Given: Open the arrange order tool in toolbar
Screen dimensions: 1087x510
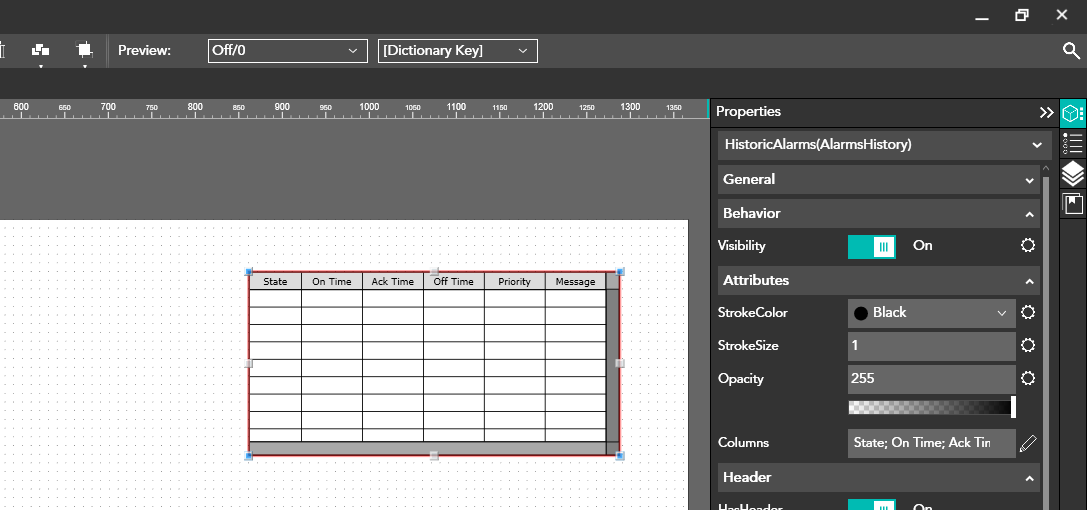Looking at the screenshot, I should coord(41,51).
